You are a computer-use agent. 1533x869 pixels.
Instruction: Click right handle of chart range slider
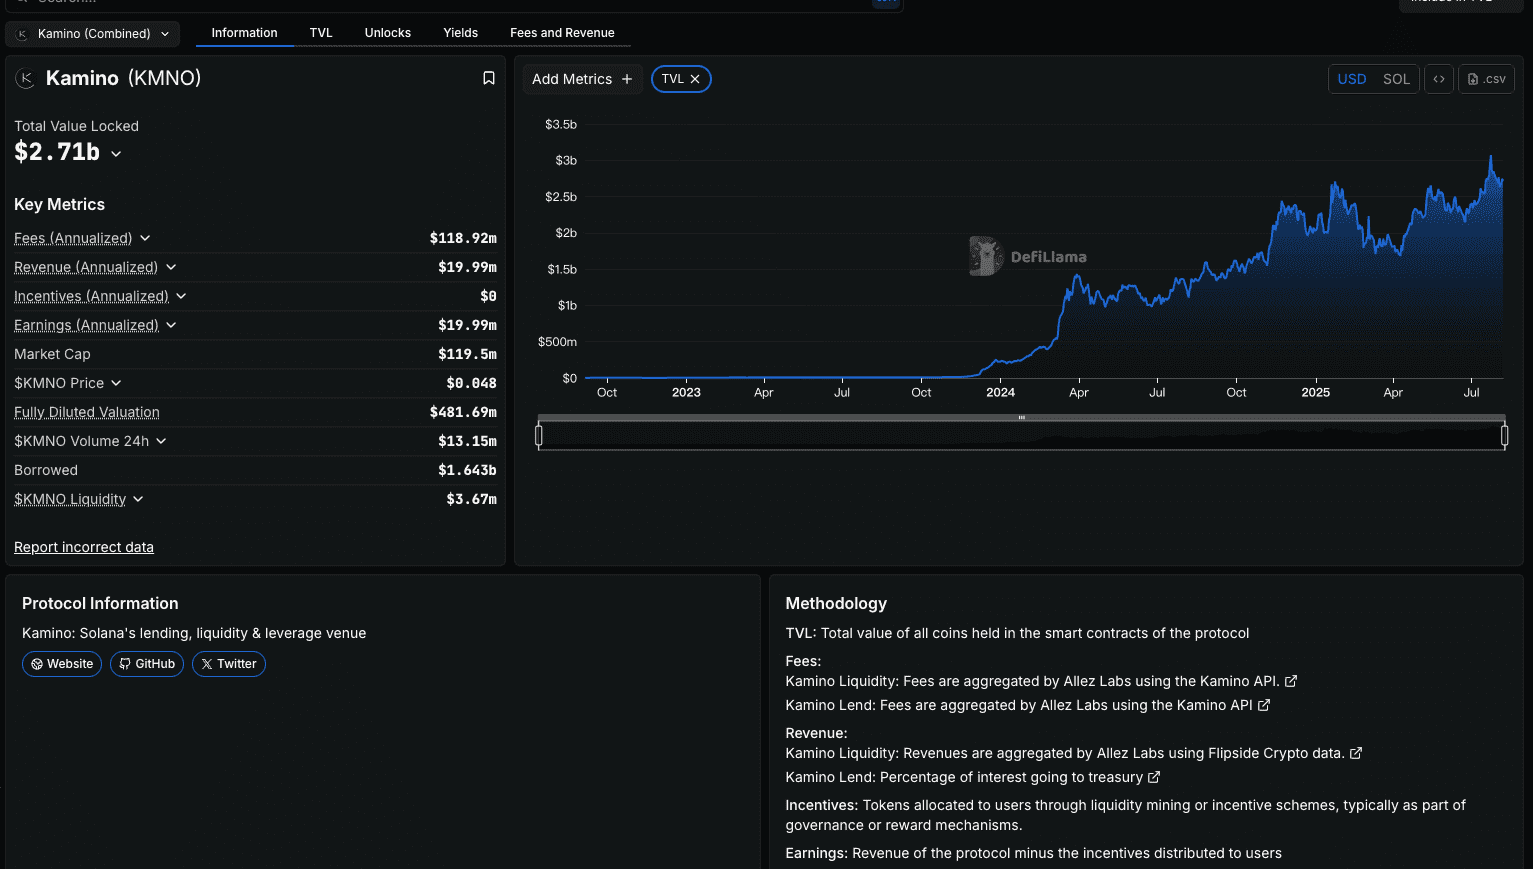click(x=1504, y=435)
